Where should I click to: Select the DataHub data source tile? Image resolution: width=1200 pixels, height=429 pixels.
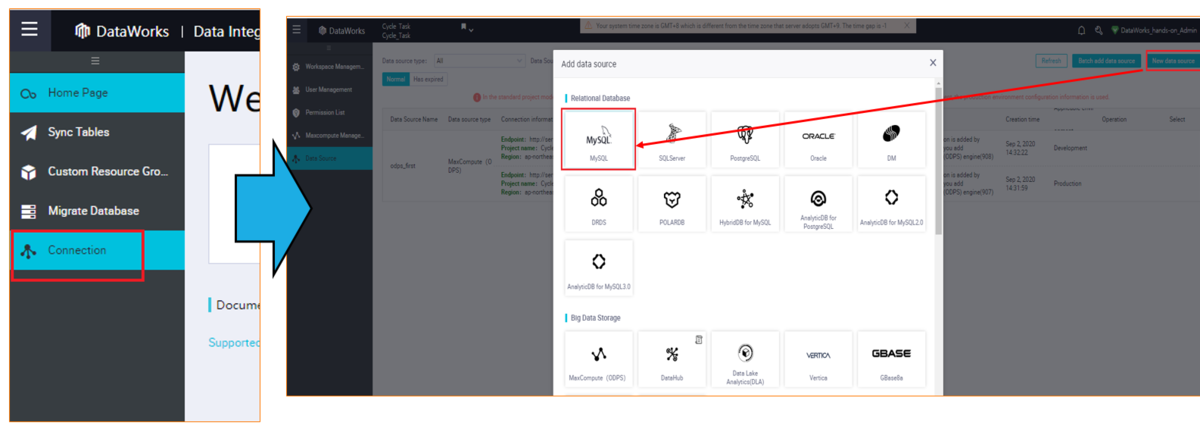pyautogui.click(x=672, y=361)
